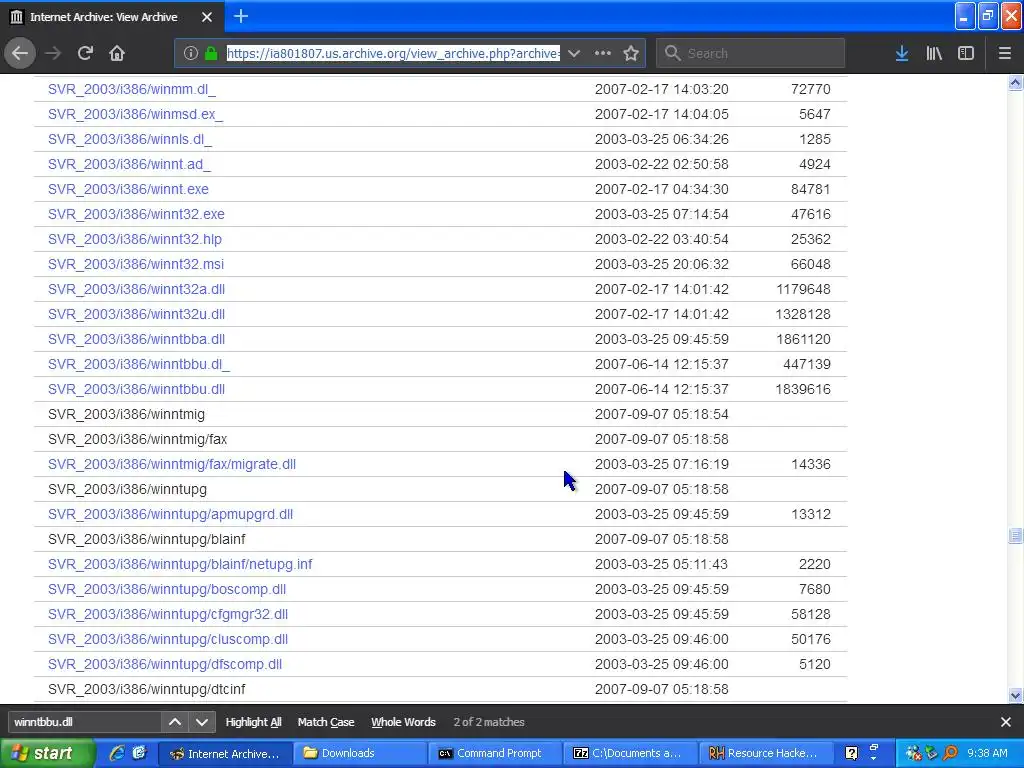This screenshot has height=768, width=1024.
Task: Click the size value 1839616
Action: (x=803, y=389)
